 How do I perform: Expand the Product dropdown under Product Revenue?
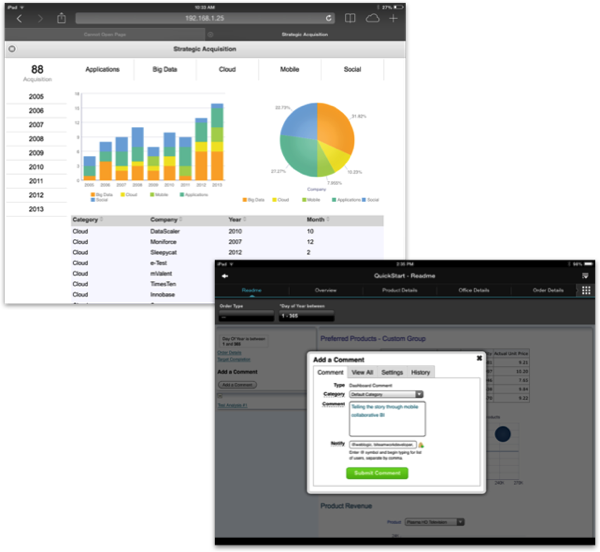tap(435, 522)
